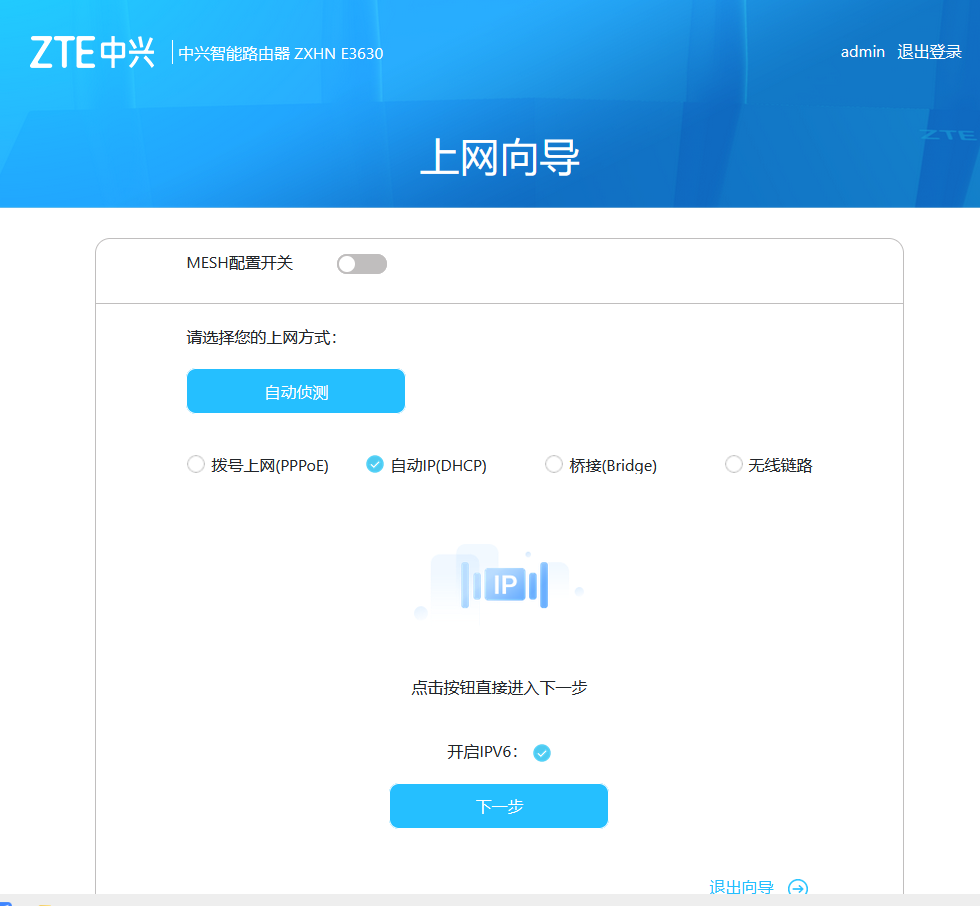Click the 退出向导 link text
The image size is (980, 906).
[741, 887]
